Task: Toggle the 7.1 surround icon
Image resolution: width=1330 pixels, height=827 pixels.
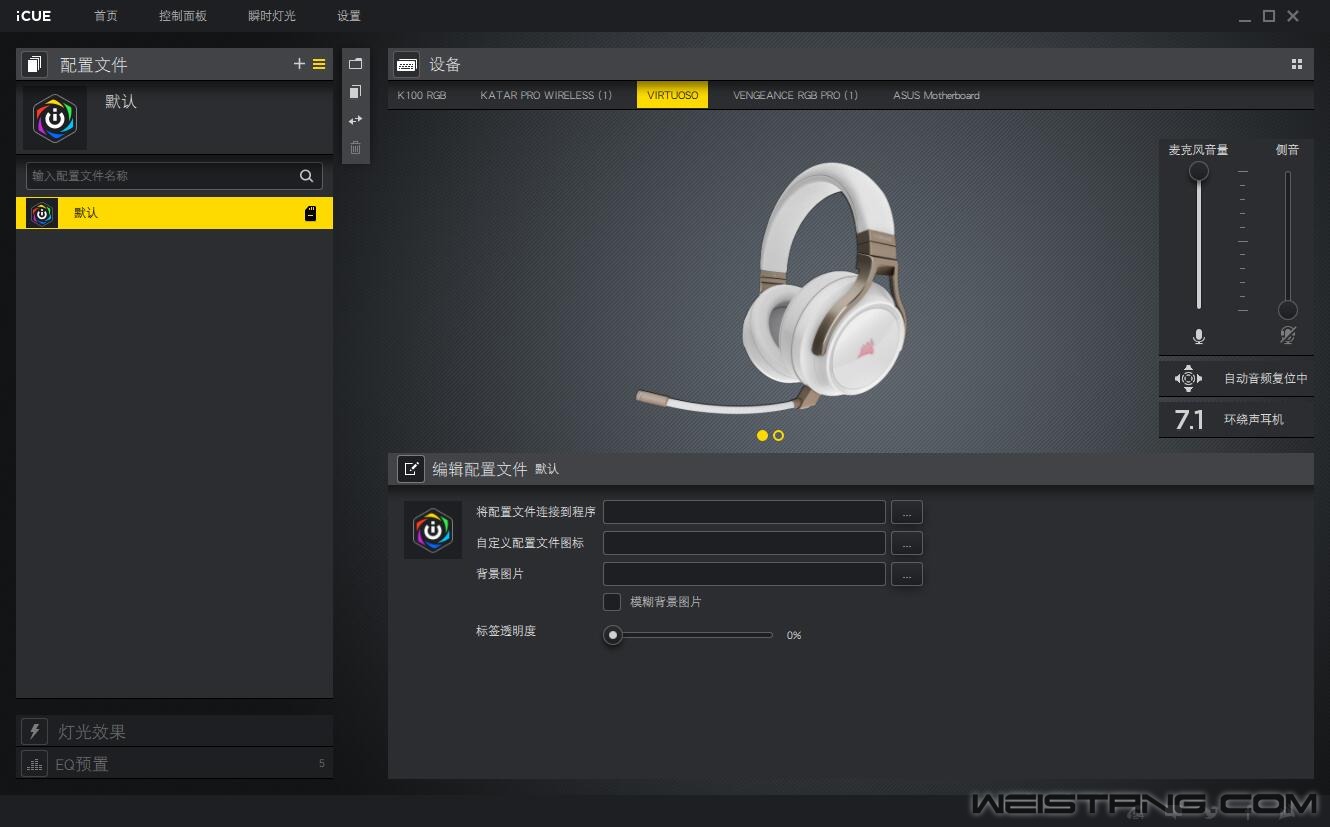Action: pos(1189,420)
